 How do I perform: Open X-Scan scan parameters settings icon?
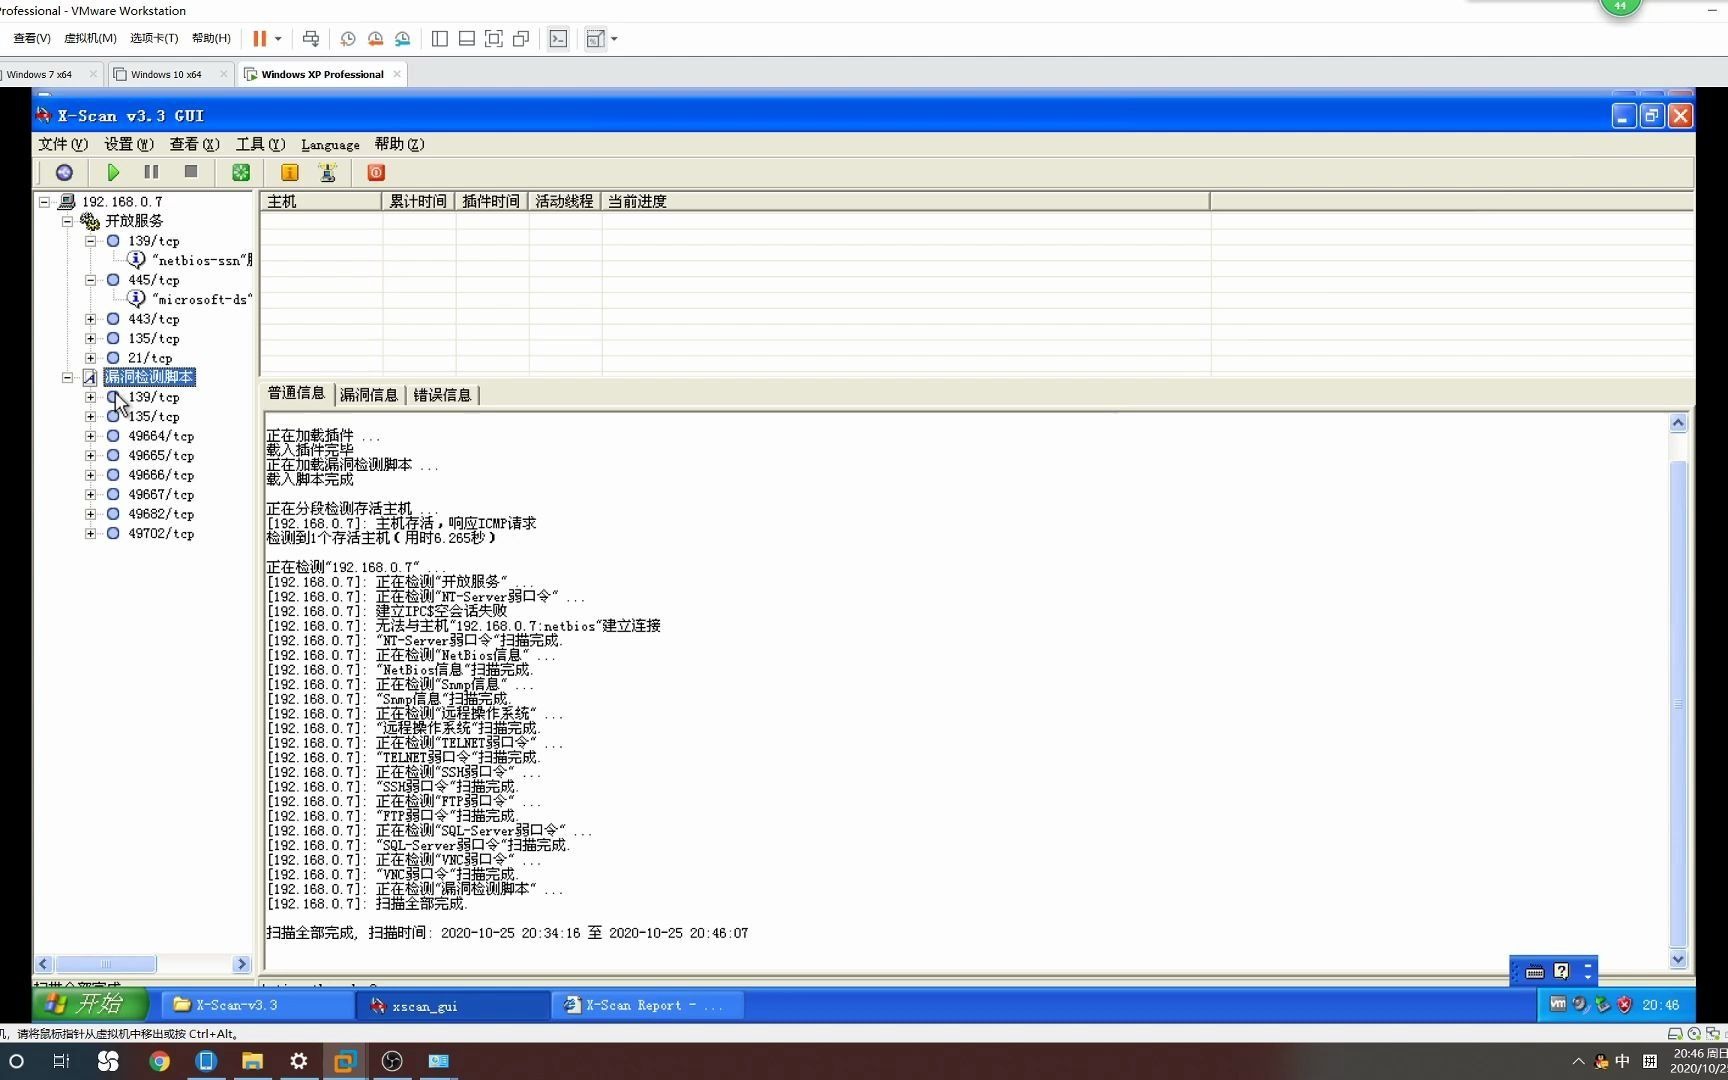point(64,172)
